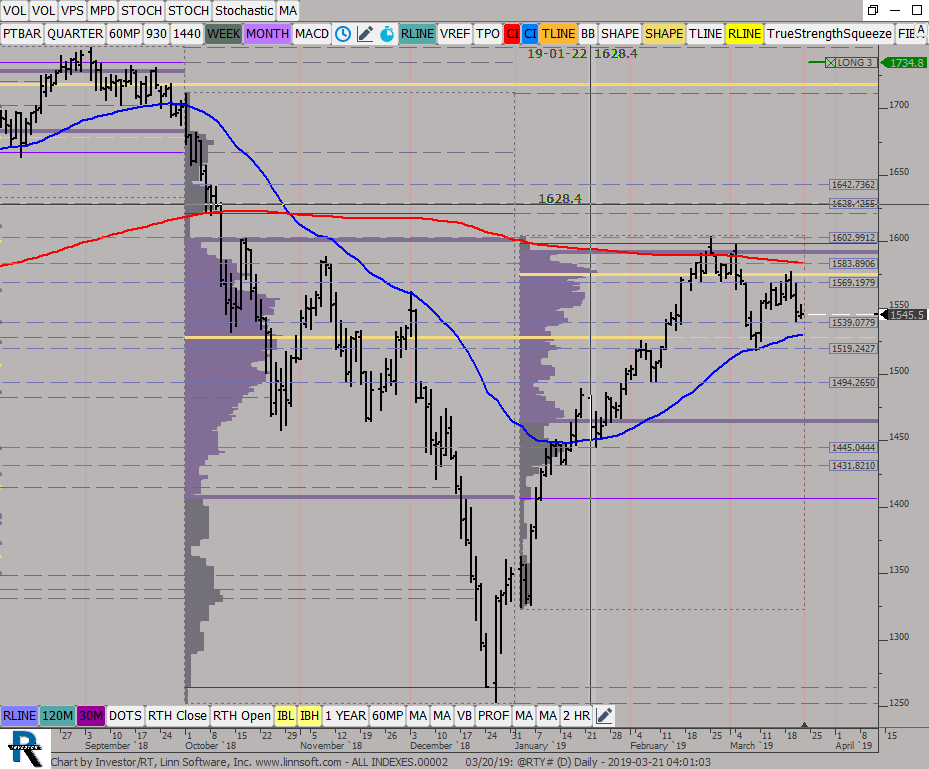Click the blue CI indicator button
The width and height of the screenshot is (929, 769).
530,33
